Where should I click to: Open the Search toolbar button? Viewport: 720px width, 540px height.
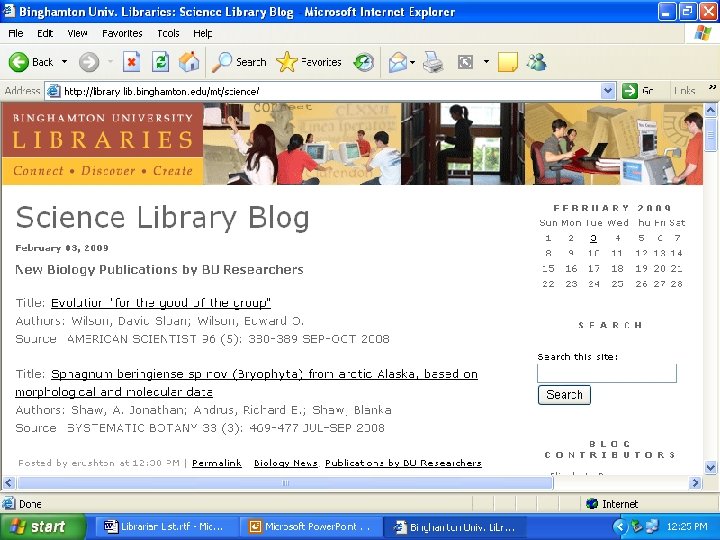pos(239,62)
